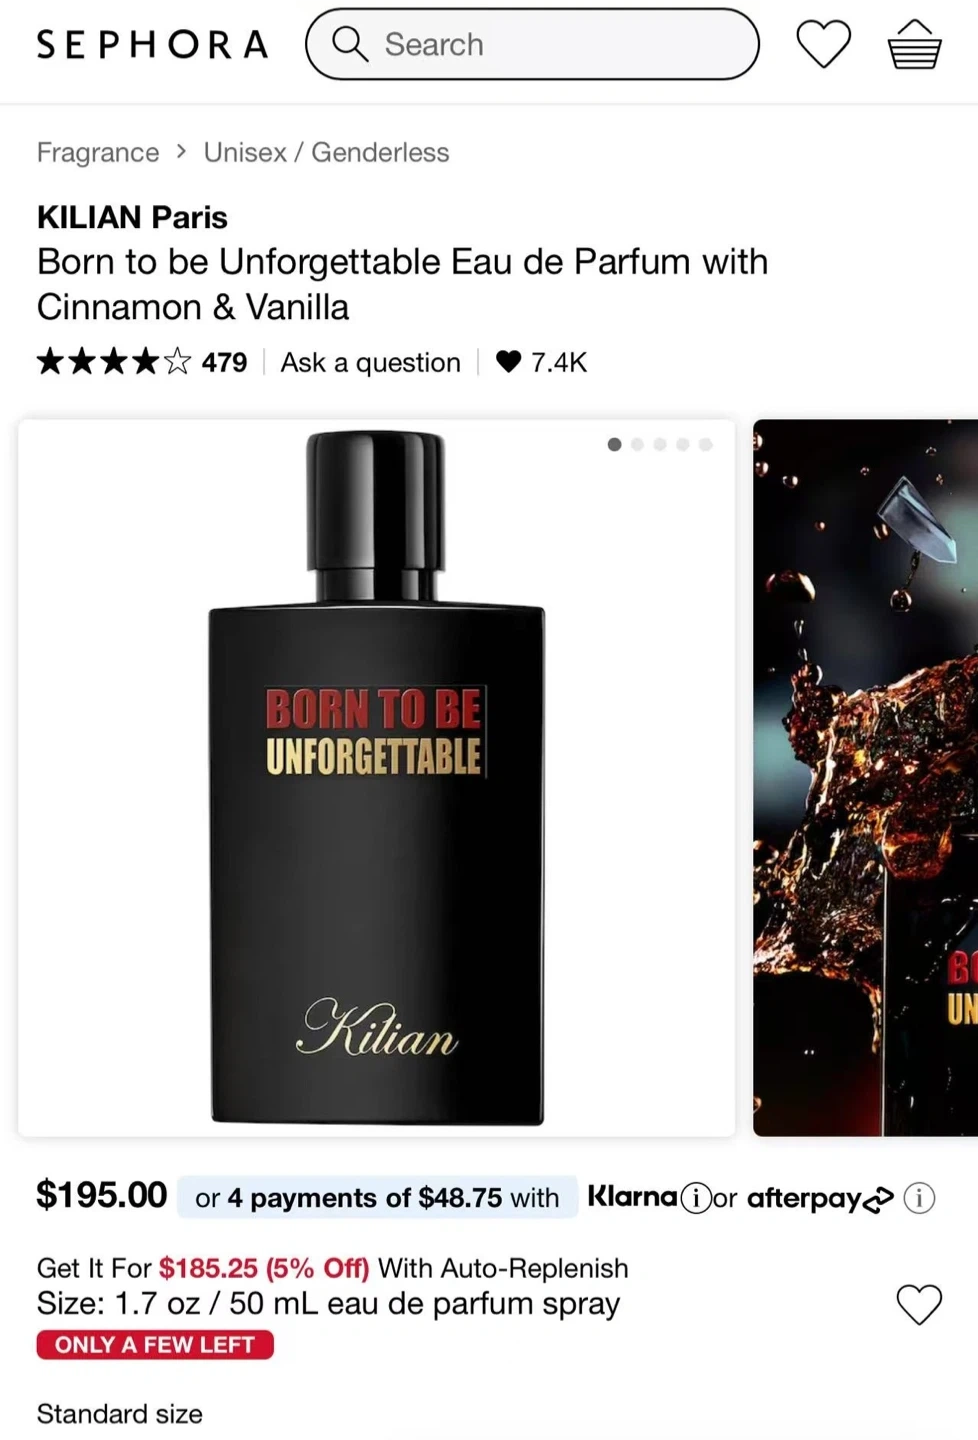Click the search magnifier icon

[x=350, y=44]
